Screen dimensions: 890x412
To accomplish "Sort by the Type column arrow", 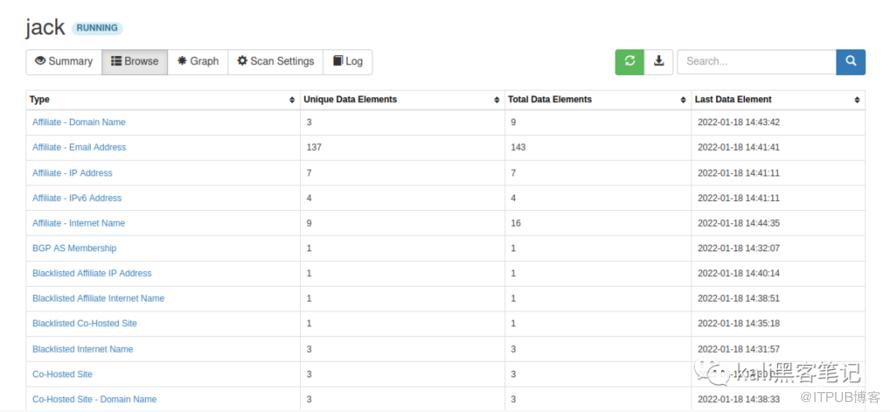I will [291, 100].
